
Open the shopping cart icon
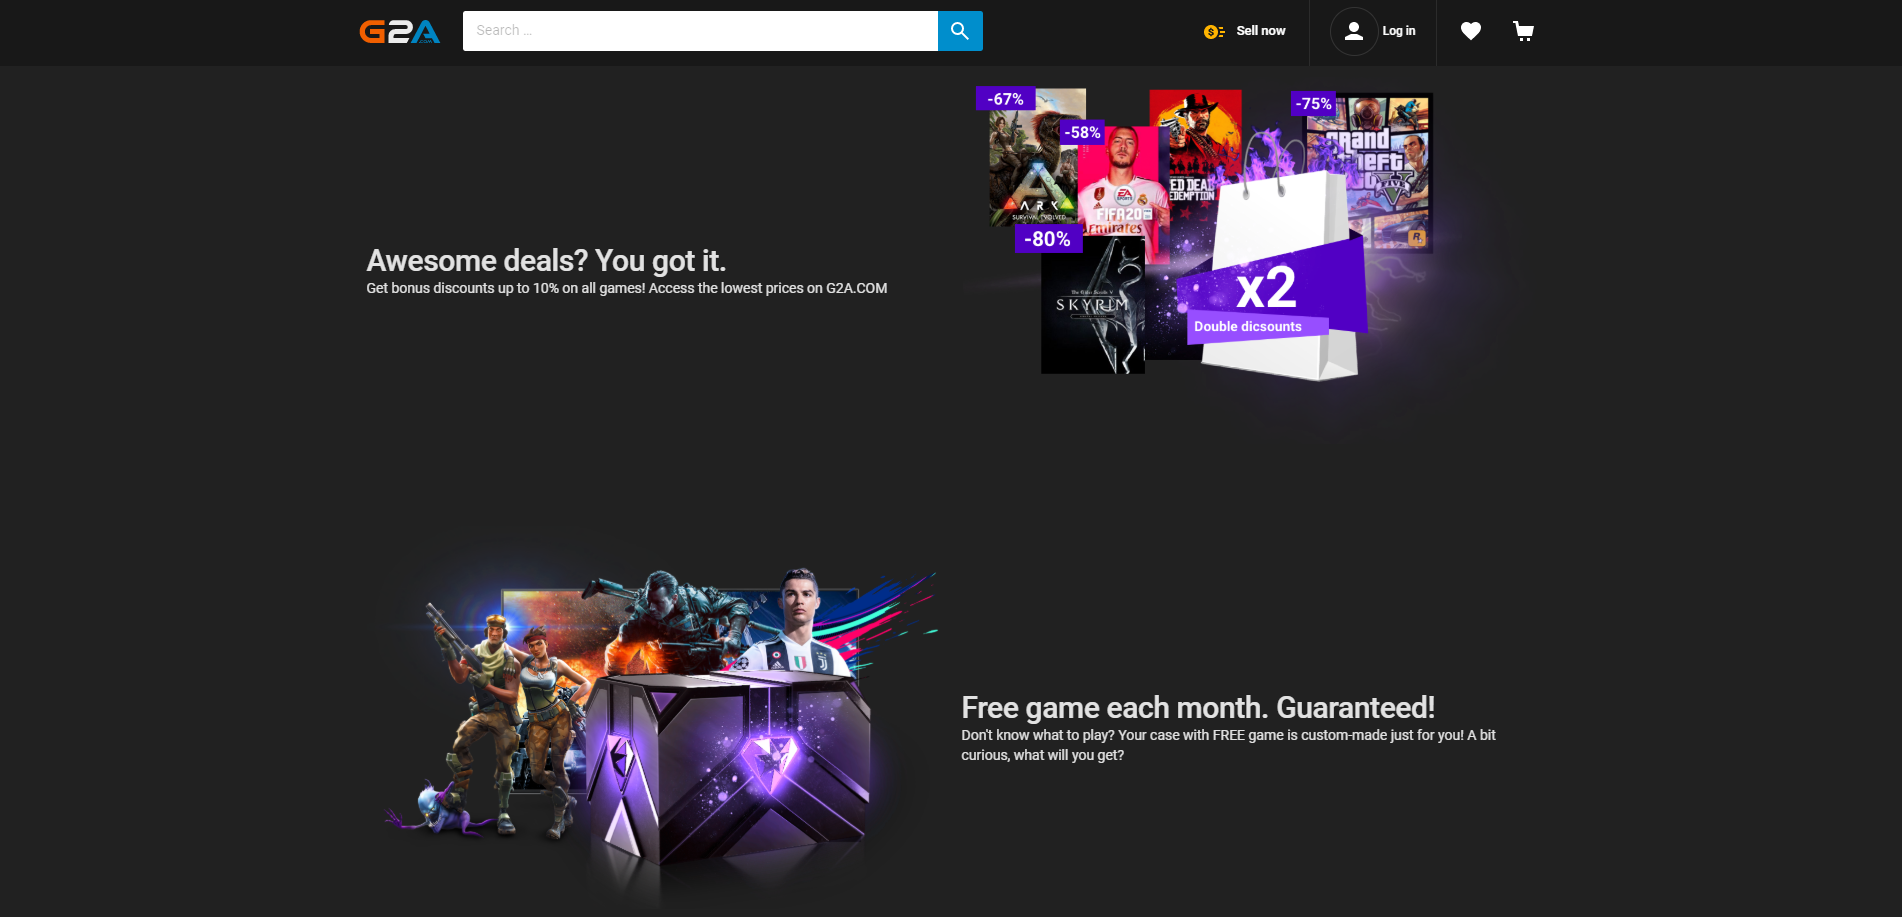click(x=1523, y=32)
